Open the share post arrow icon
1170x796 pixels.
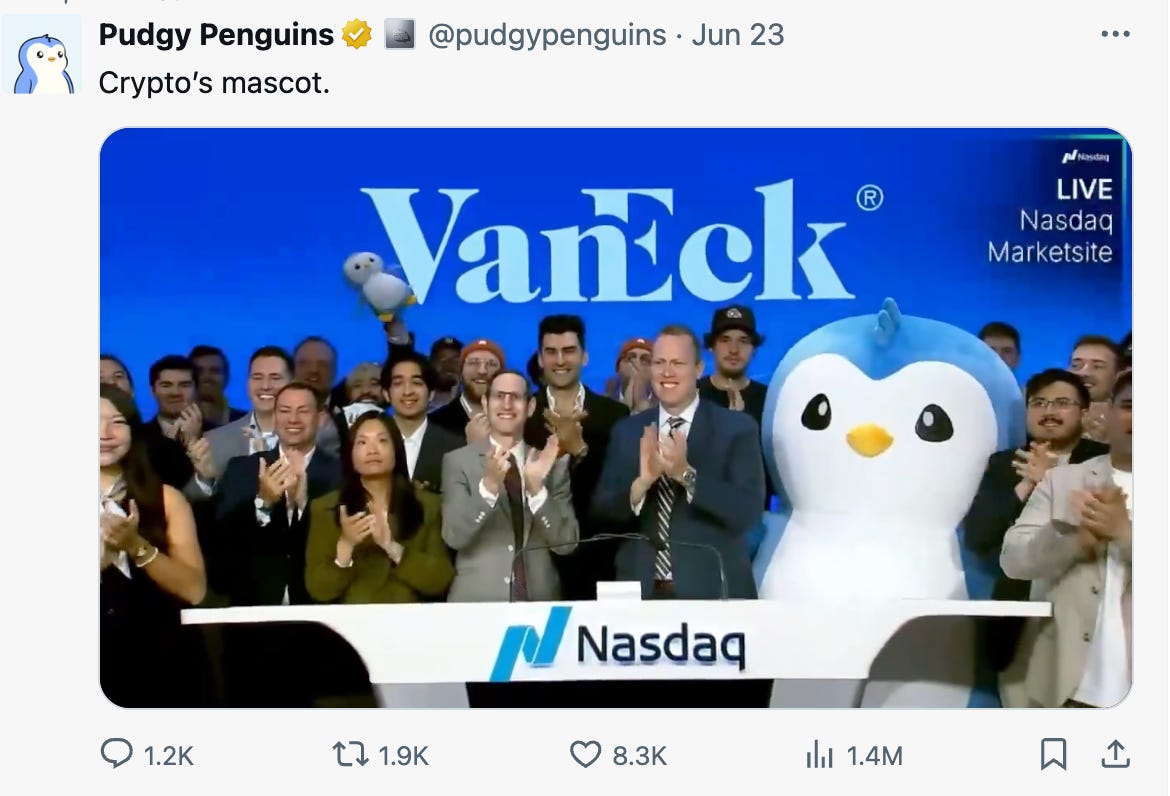tap(1116, 753)
